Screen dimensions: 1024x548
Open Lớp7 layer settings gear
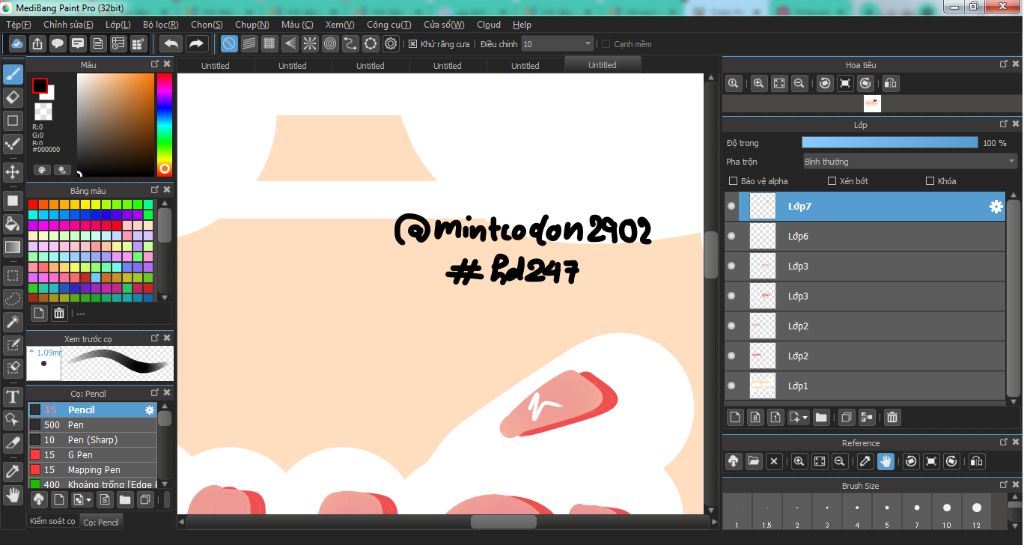[996, 206]
